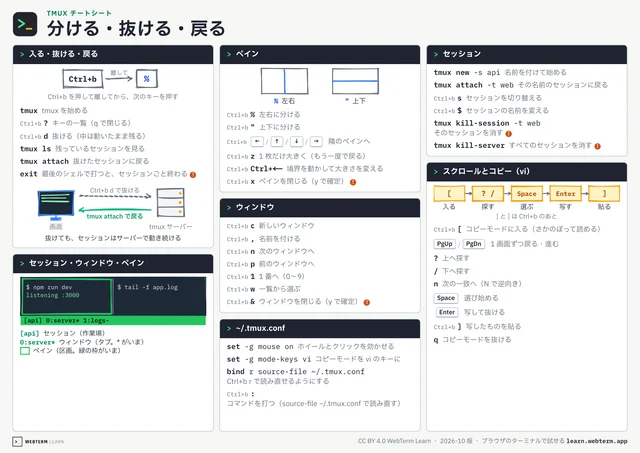Follow the learn.webterm.app footer link
This screenshot has height=453, width=640.
597,441
